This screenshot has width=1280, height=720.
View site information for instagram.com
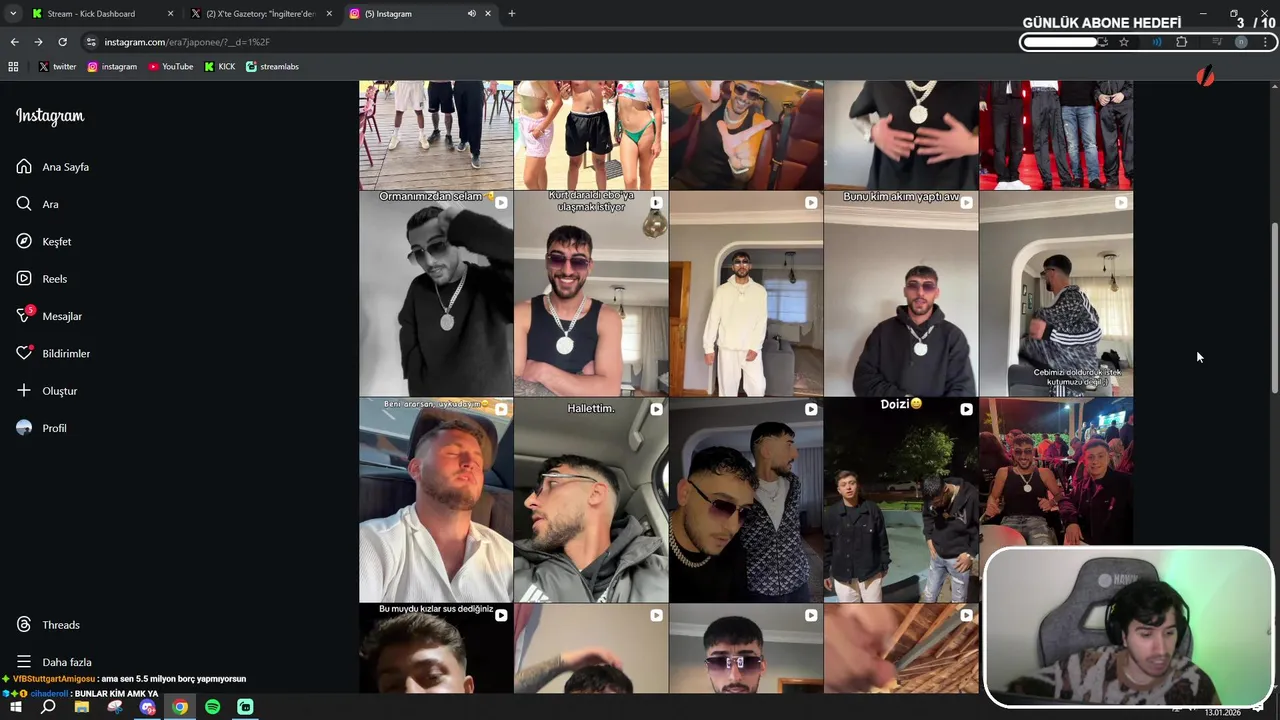click(91, 42)
